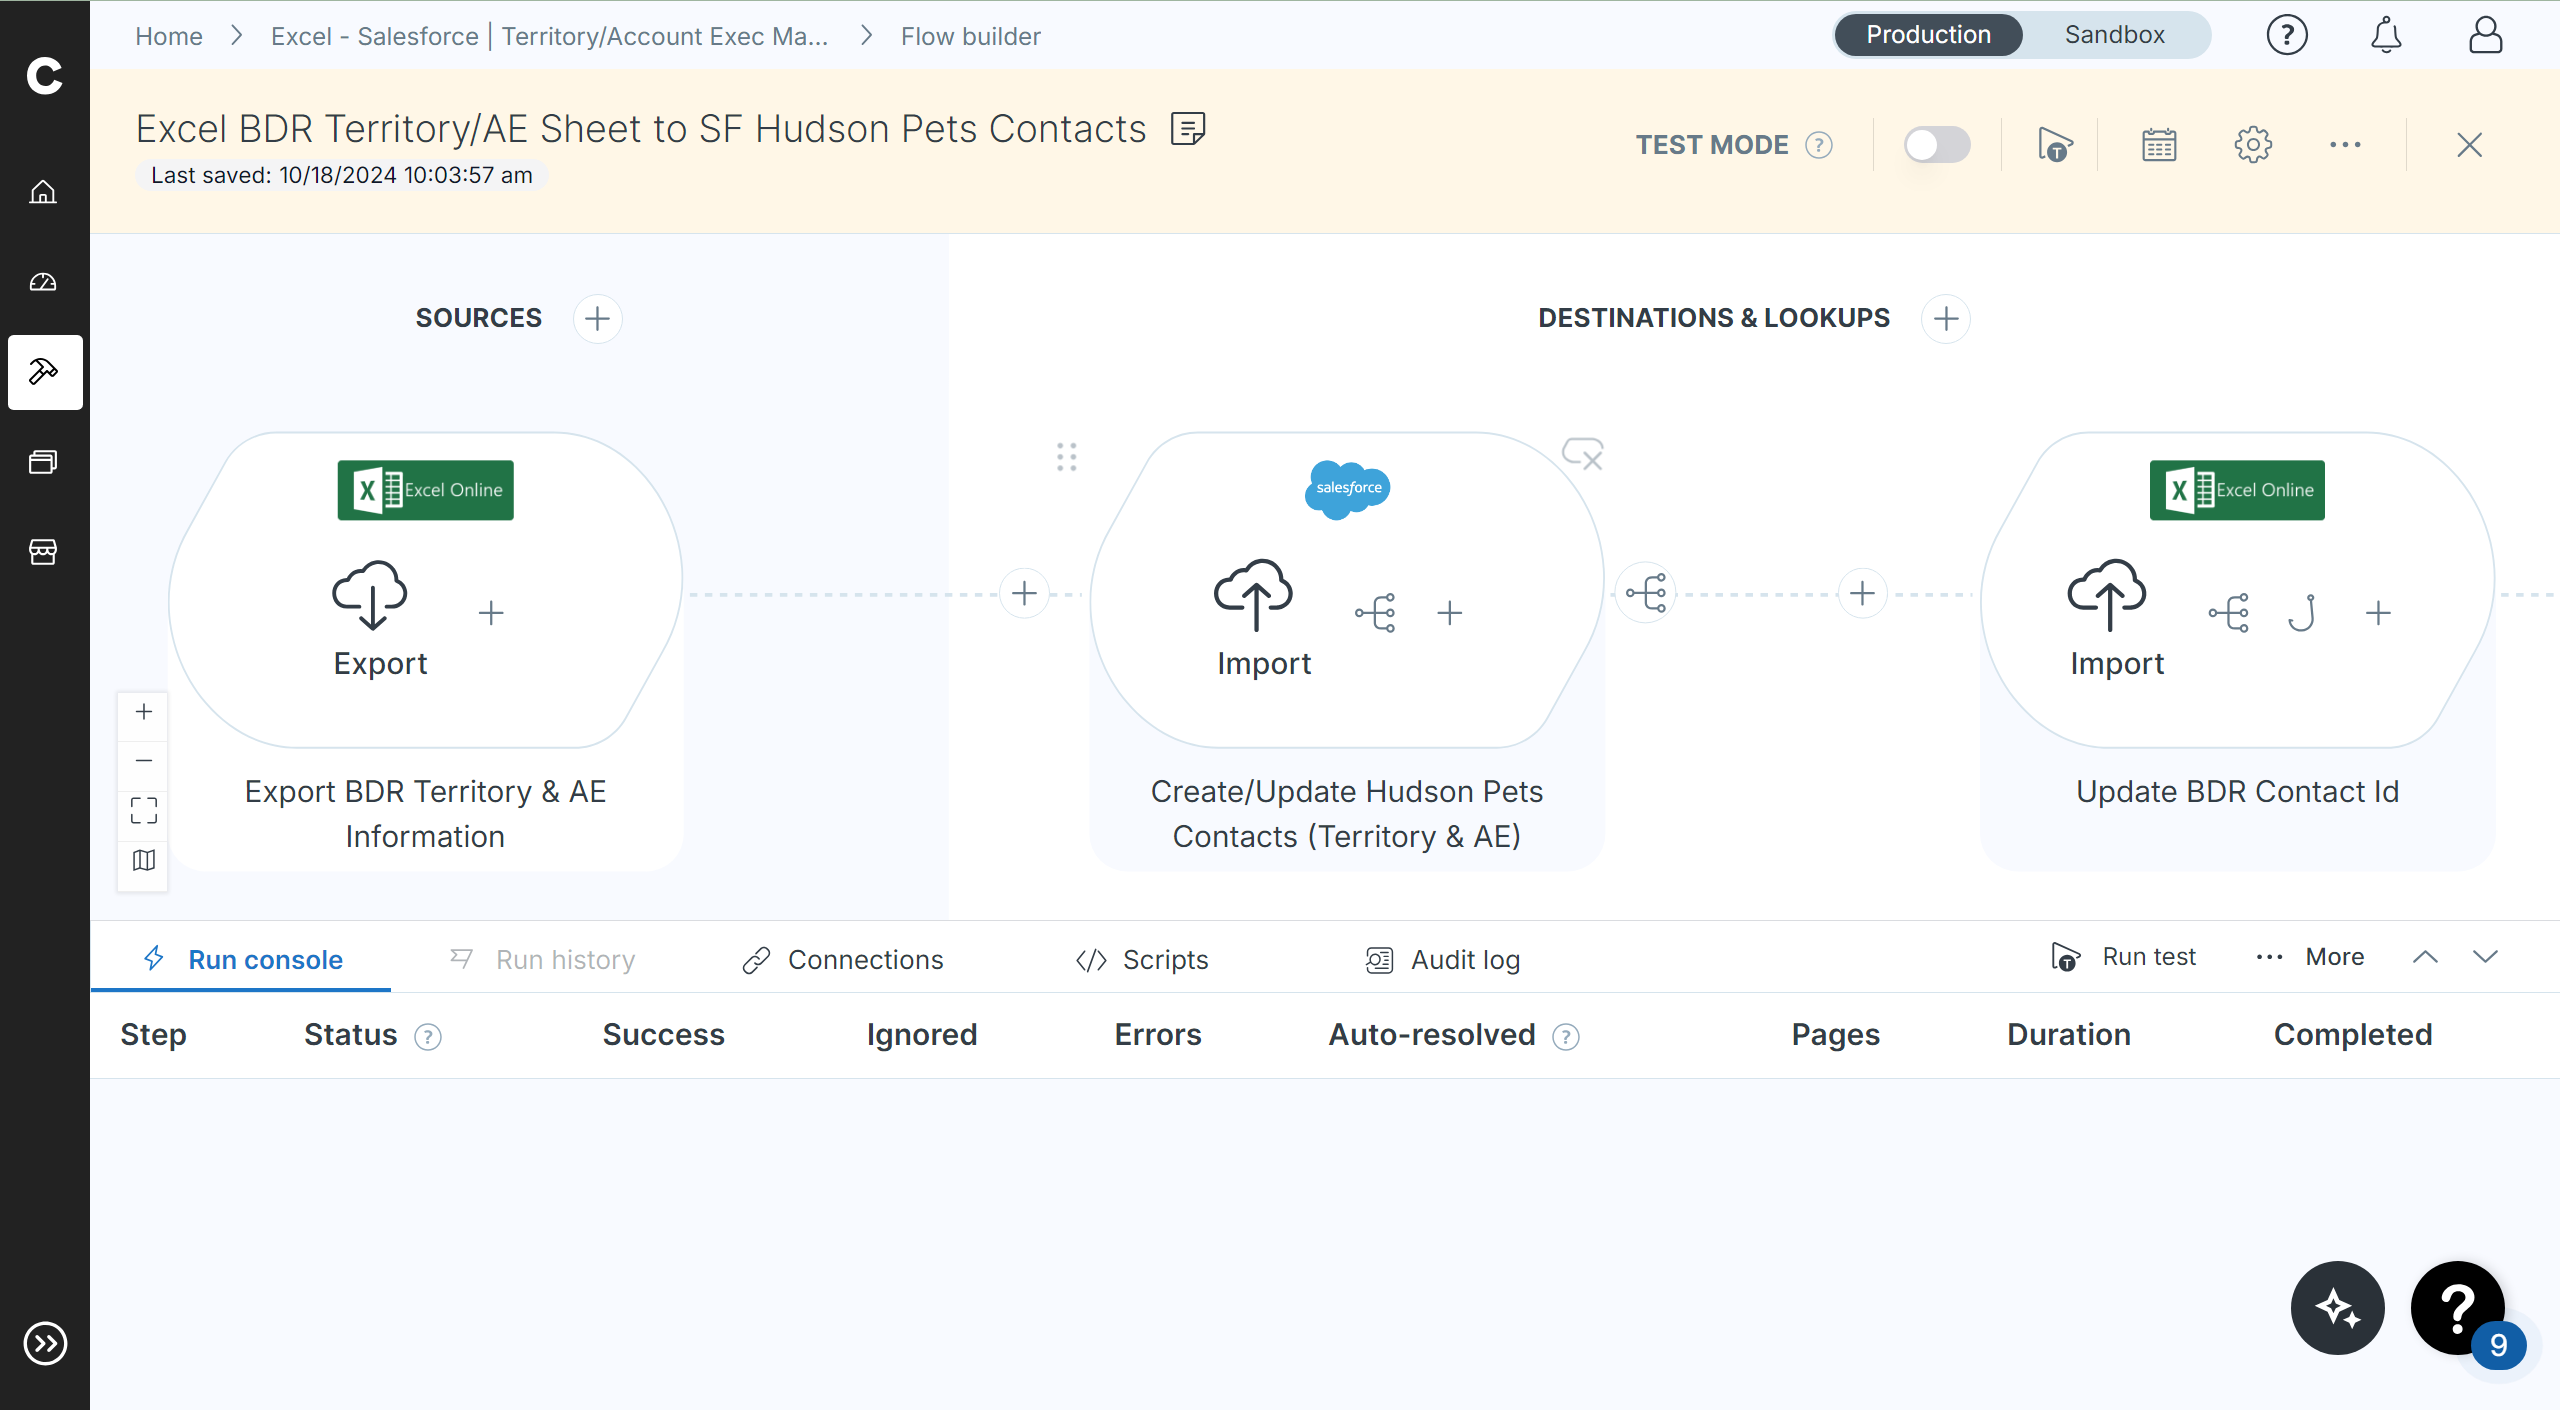Switch to the Scripts tab

(x=1141, y=960)
